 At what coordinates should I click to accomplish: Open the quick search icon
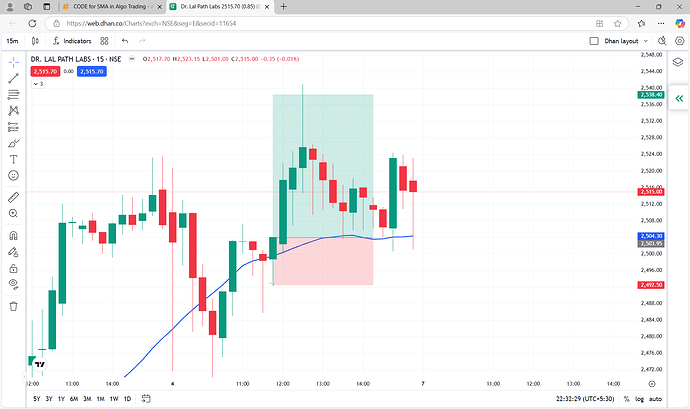coord(662,41)
